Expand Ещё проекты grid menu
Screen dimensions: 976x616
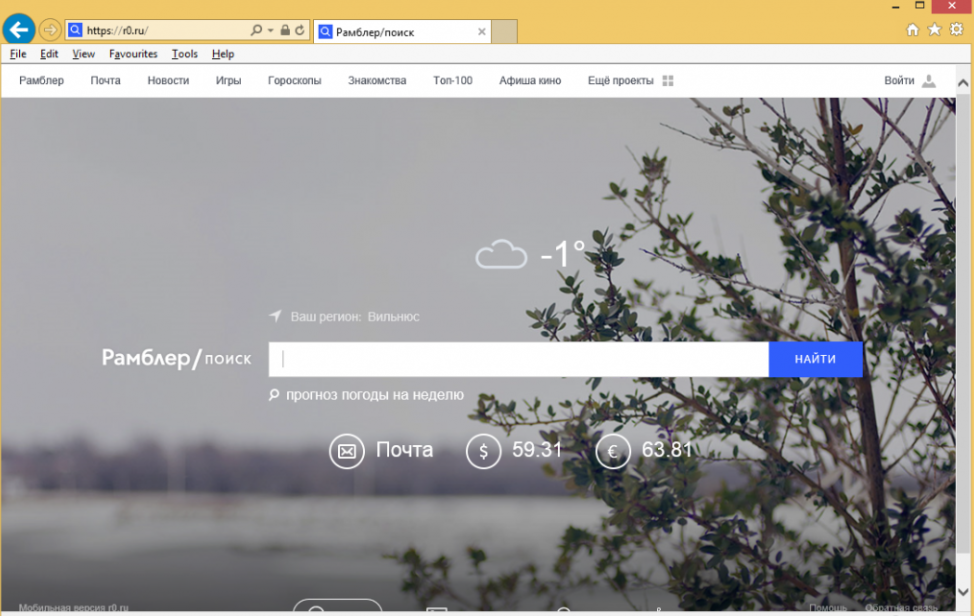631,80
